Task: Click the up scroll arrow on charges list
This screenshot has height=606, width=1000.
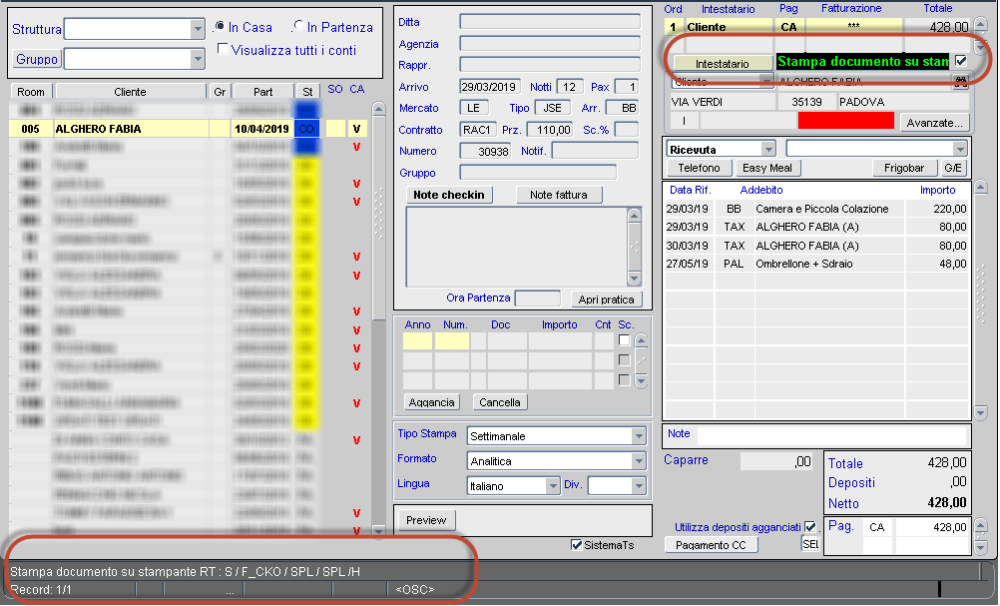Action: click(978, 187)
